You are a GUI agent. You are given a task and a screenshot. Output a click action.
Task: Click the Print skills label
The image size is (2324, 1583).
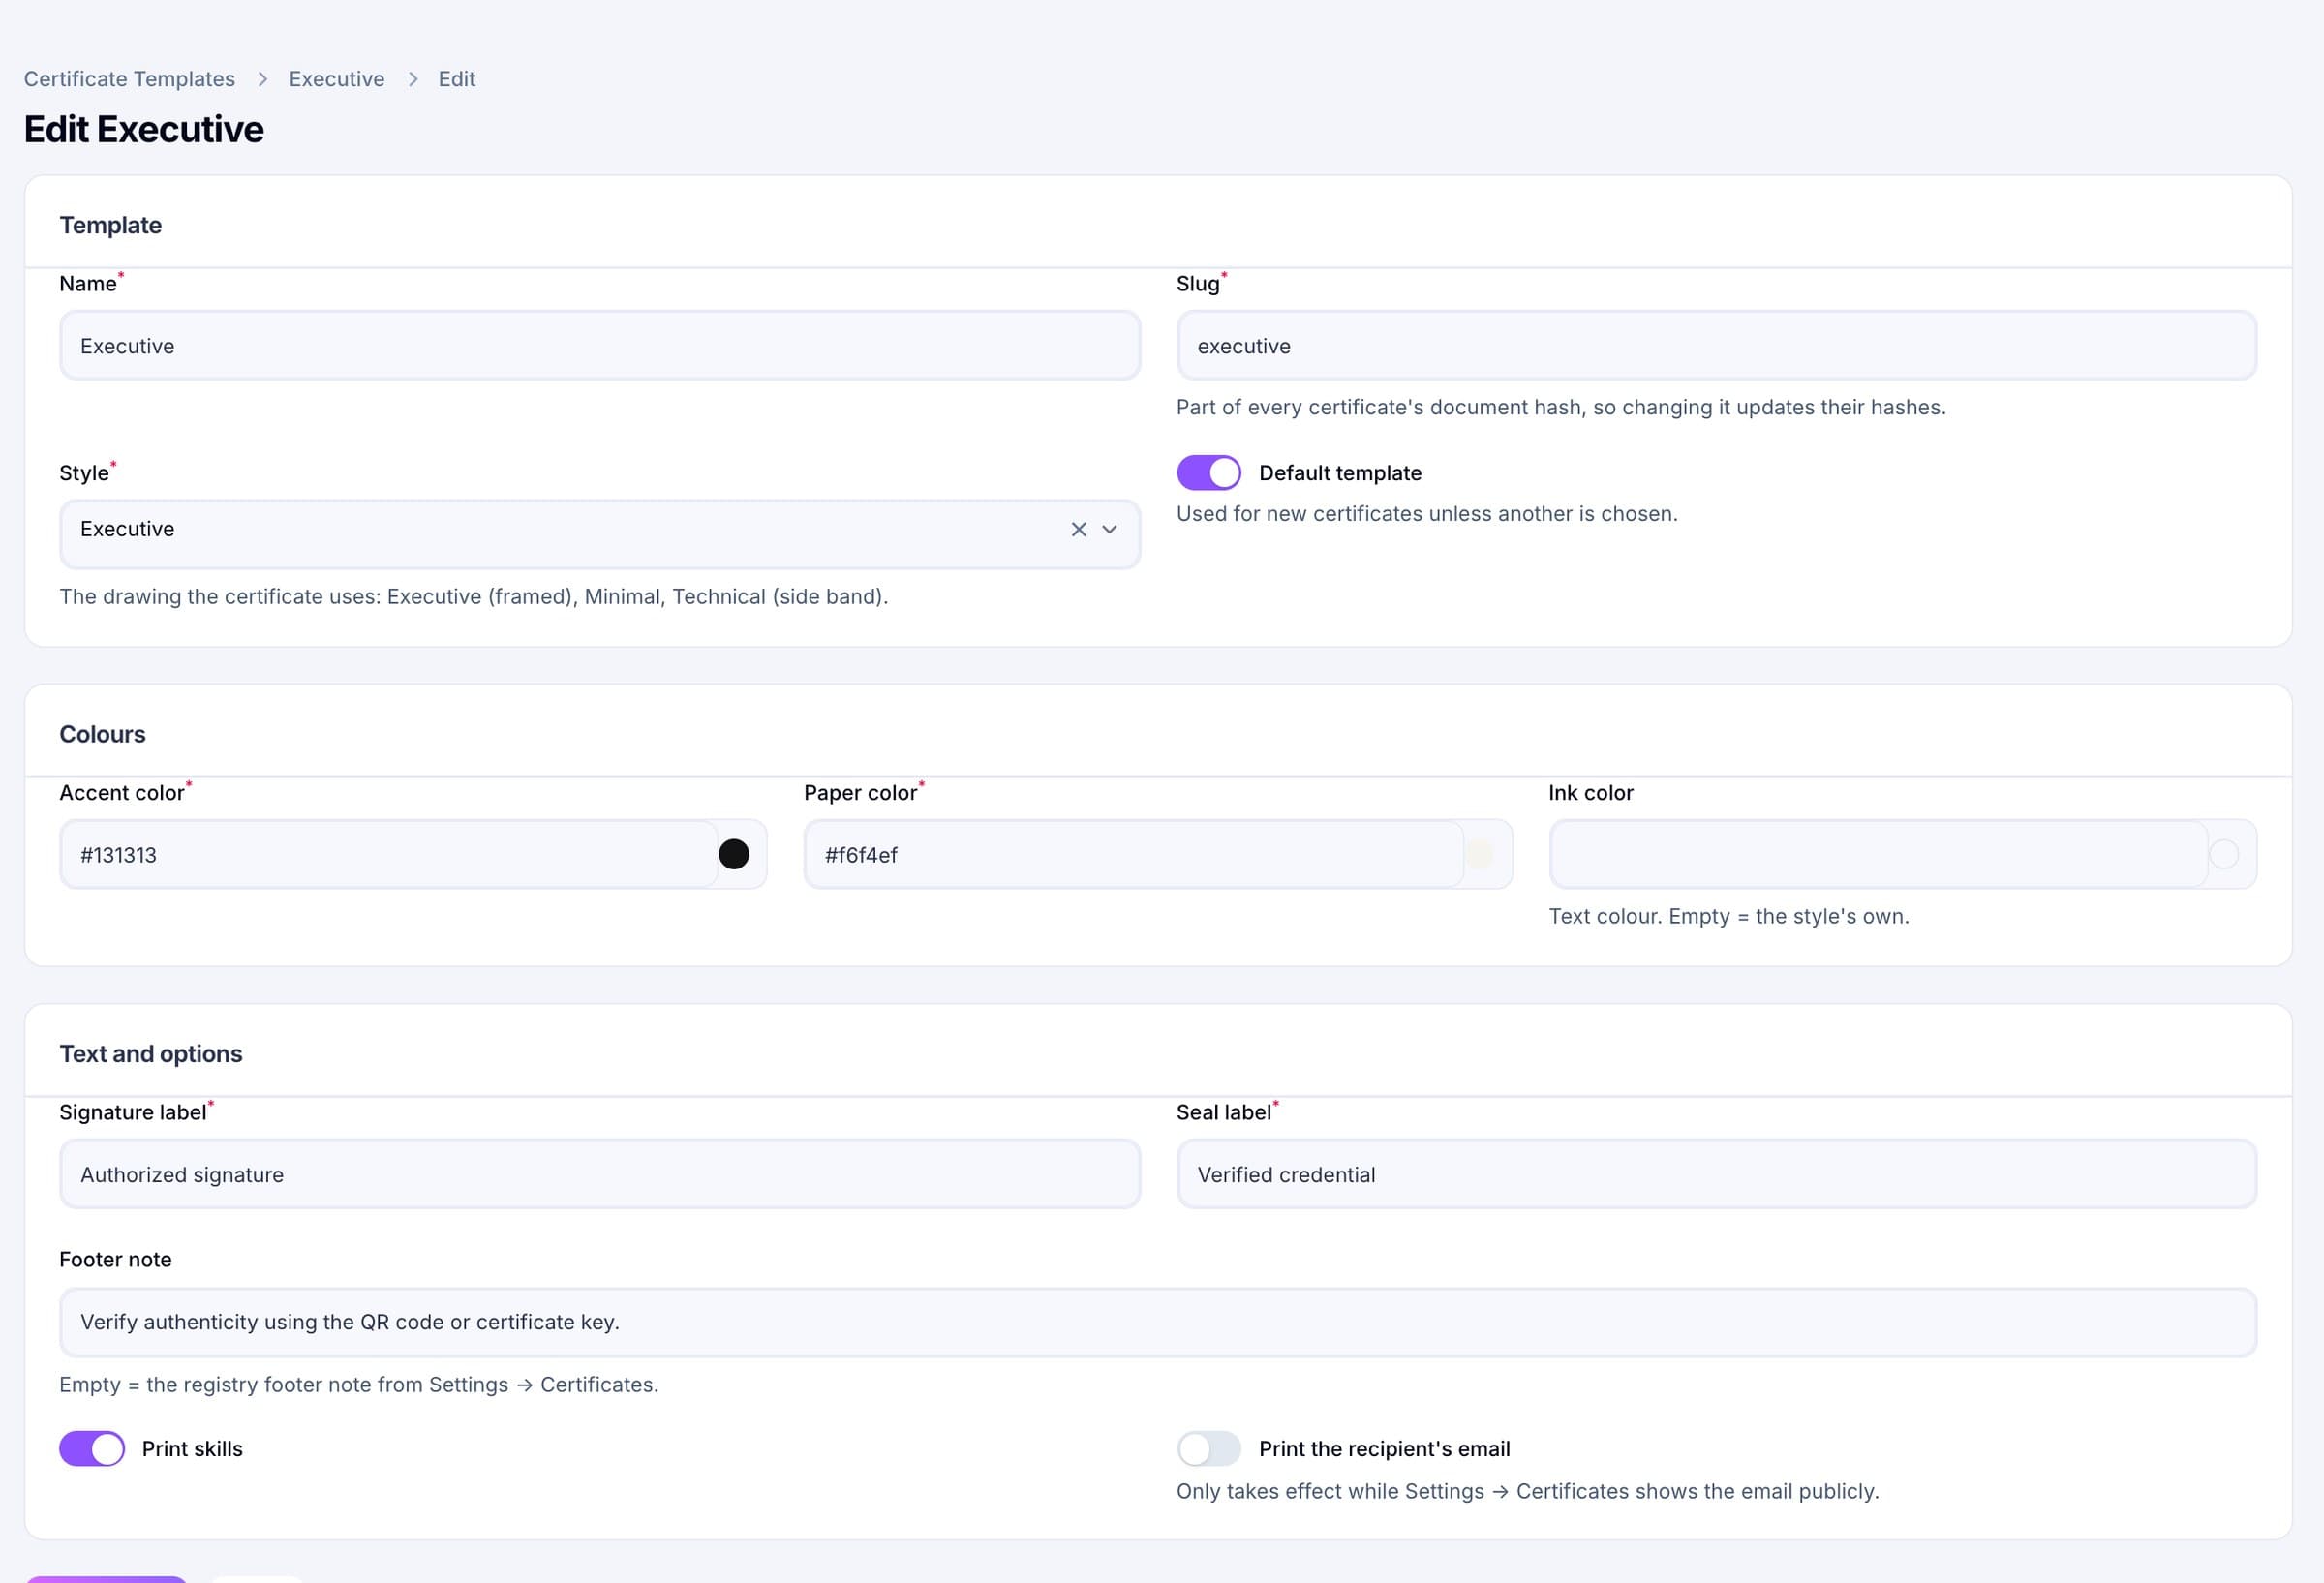click(x=192, y=1449)
